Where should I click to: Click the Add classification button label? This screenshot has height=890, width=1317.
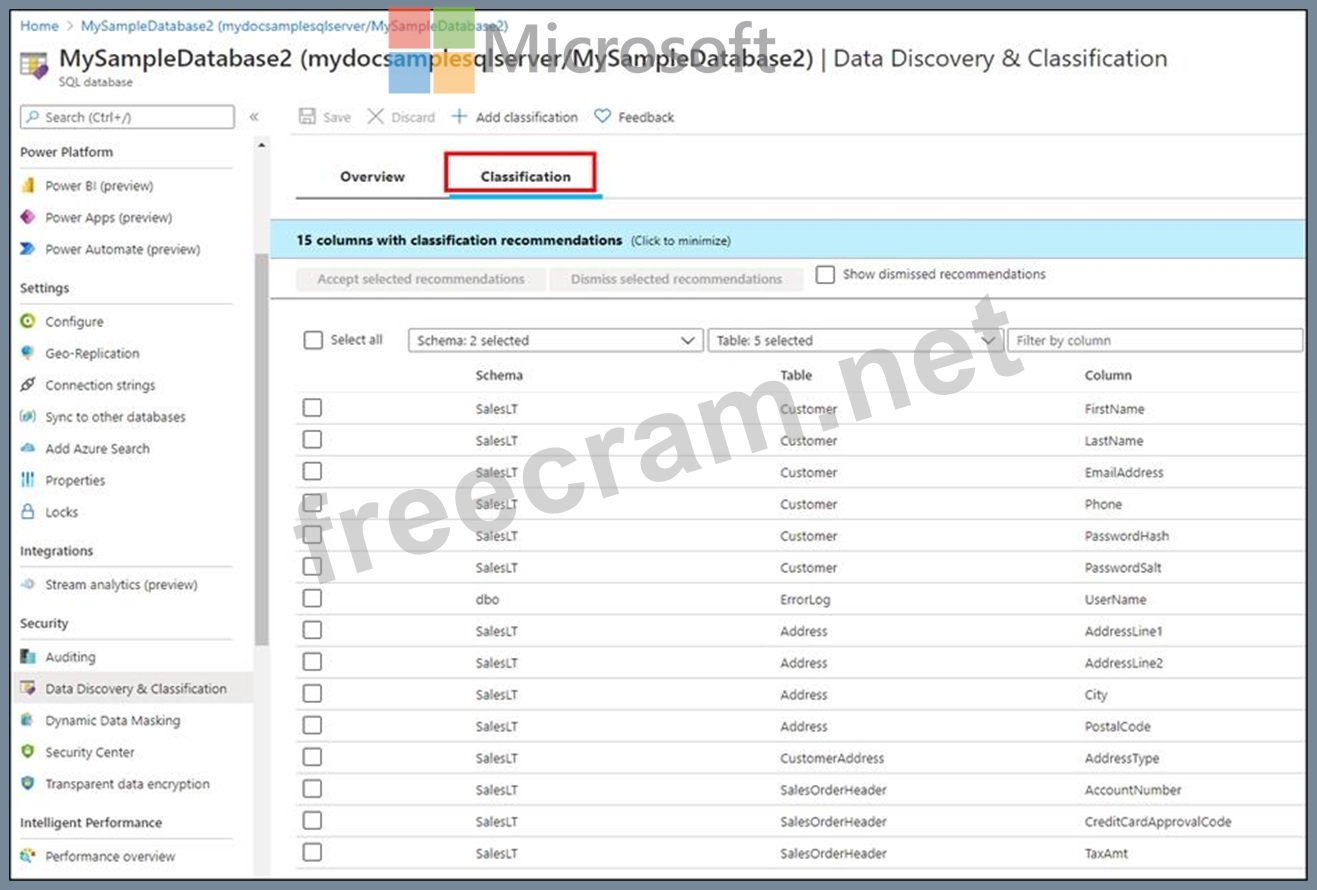[x=527, y=117]
